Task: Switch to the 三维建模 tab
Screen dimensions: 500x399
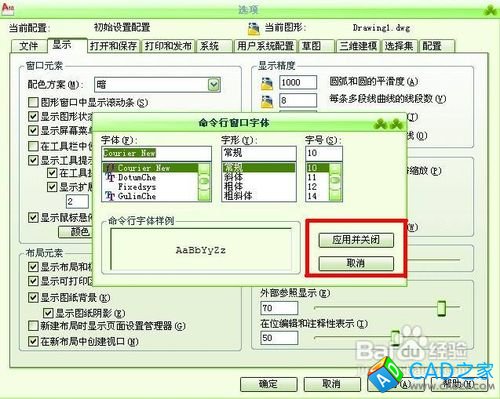Action: [x=358, y=46]
